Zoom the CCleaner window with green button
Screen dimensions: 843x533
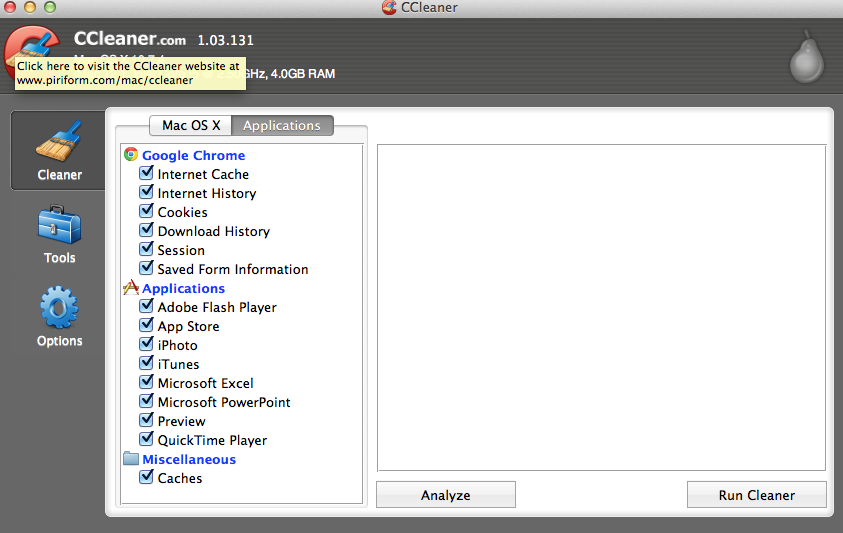coord(50,7)
